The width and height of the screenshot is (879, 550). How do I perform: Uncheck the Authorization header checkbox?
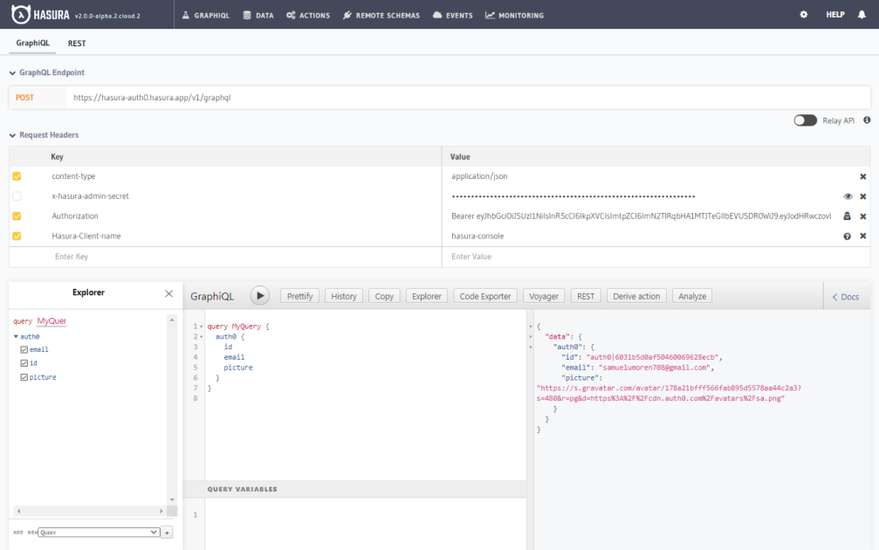17,216
